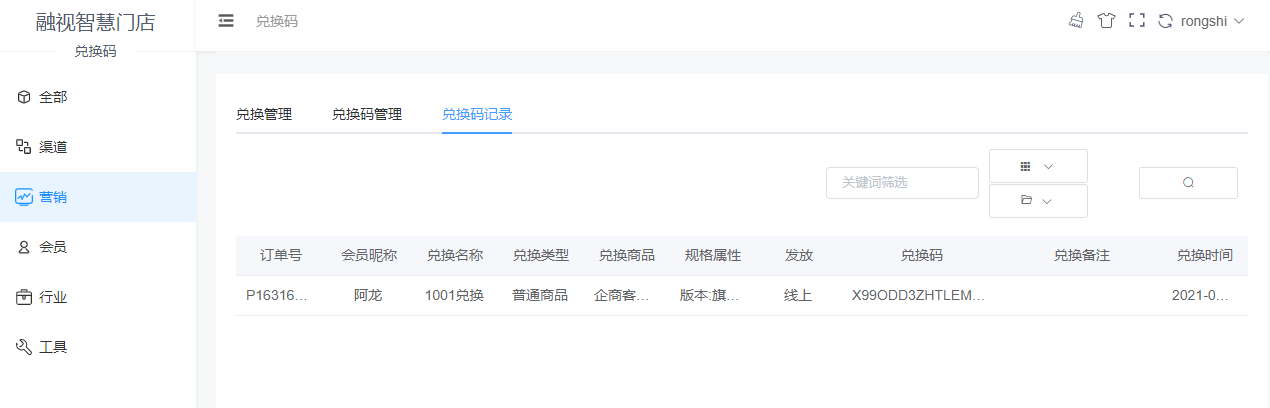Click the 兑换时间 column header
This screenshot has width=1270, height=408.
1205,256
